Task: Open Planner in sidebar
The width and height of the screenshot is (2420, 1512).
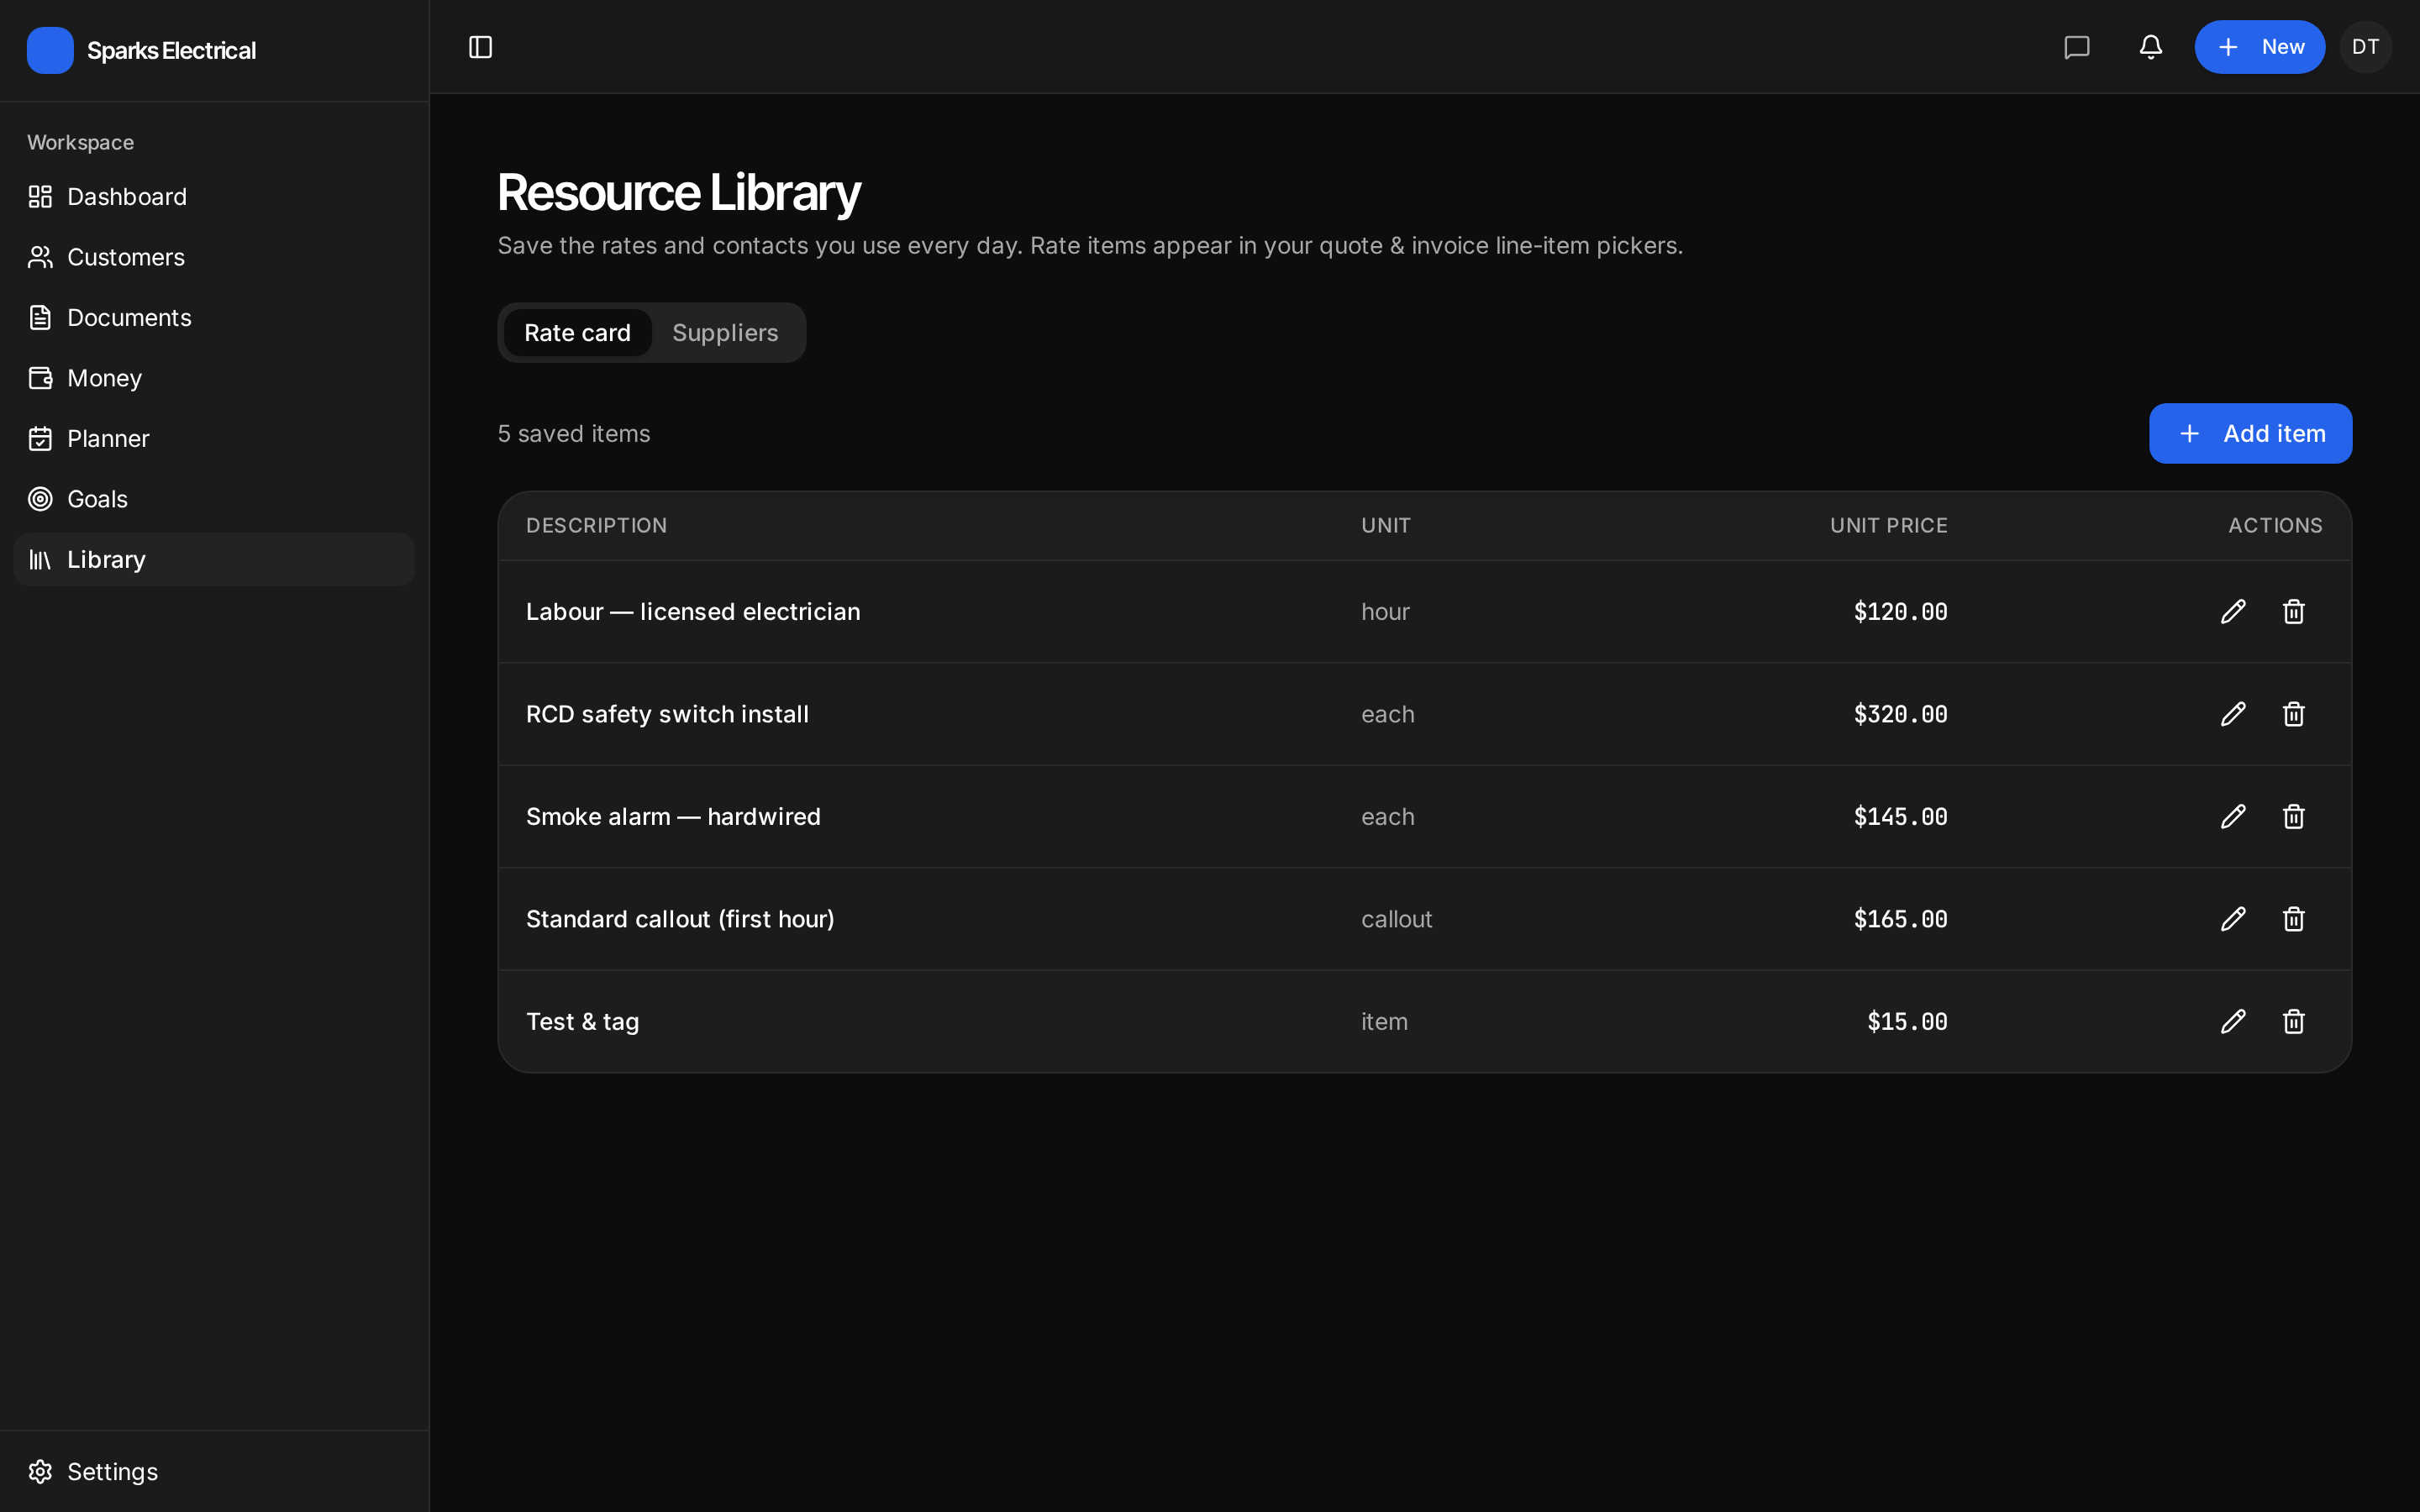Action: coord(214,439)
